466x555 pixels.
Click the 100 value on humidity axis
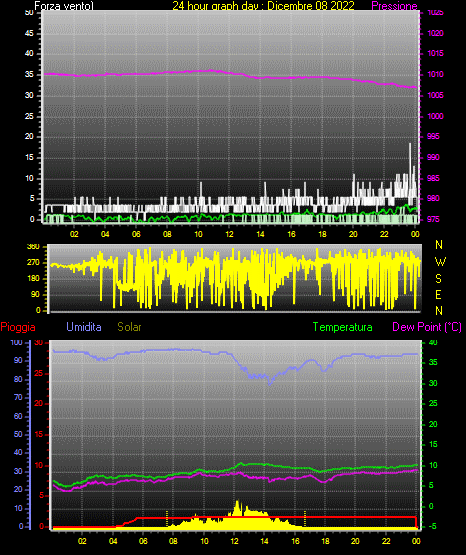[16, 342]
